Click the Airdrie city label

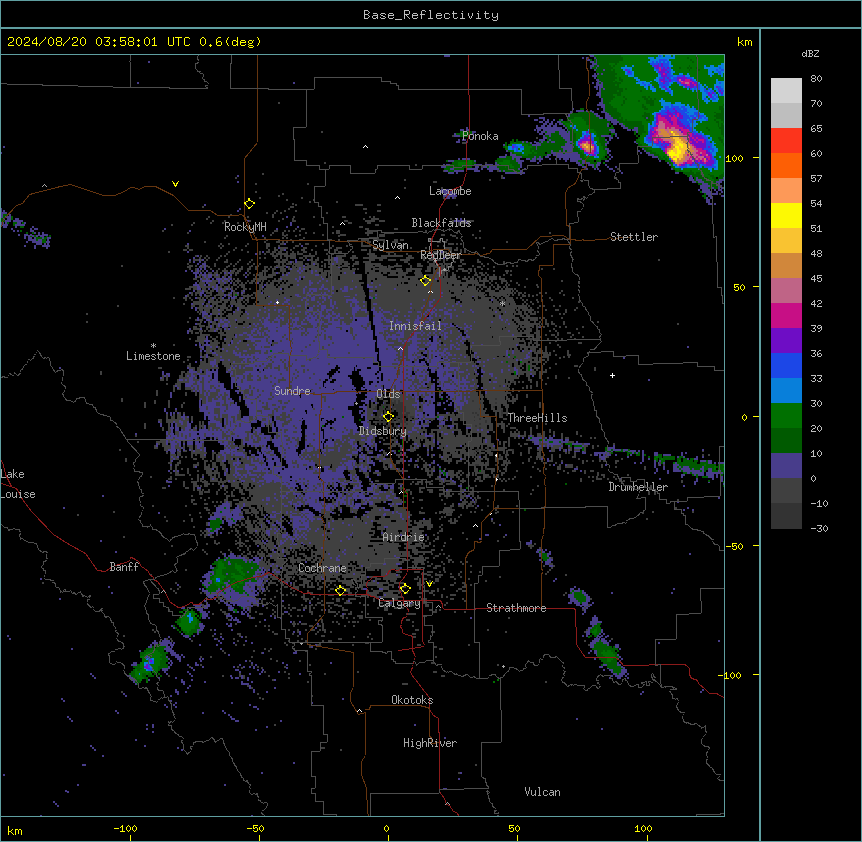[404, 537]
